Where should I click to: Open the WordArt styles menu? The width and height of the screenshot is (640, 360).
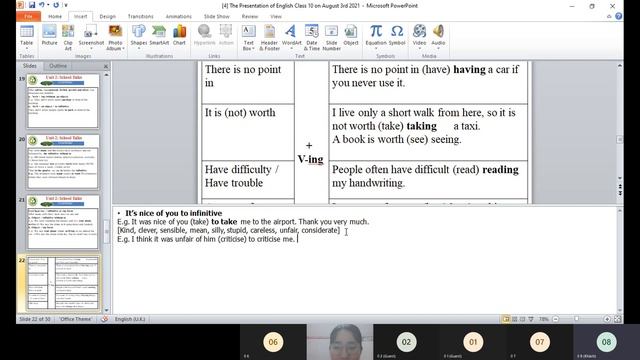coord(291,38)
